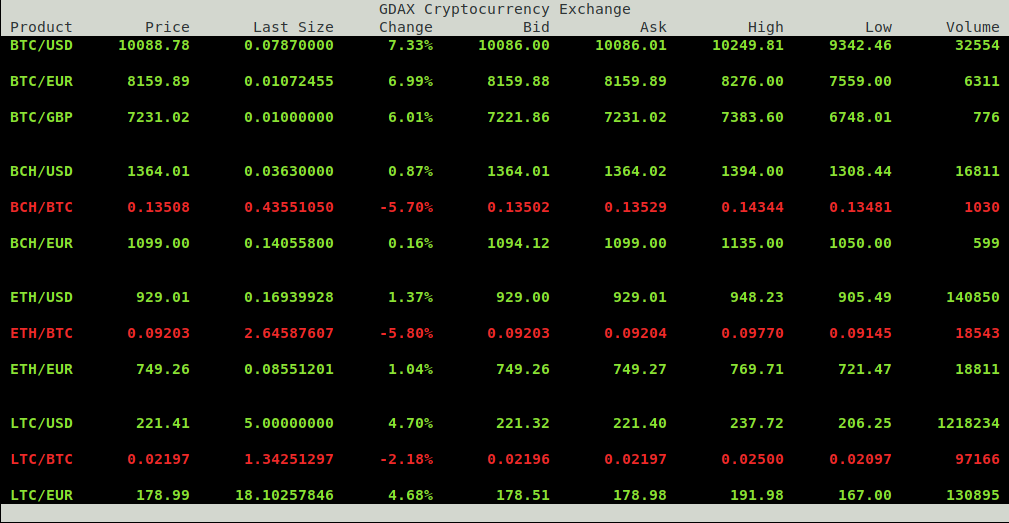
Task: Click BTC/USD ask 10086.01
Action: (x=631, y=45)
